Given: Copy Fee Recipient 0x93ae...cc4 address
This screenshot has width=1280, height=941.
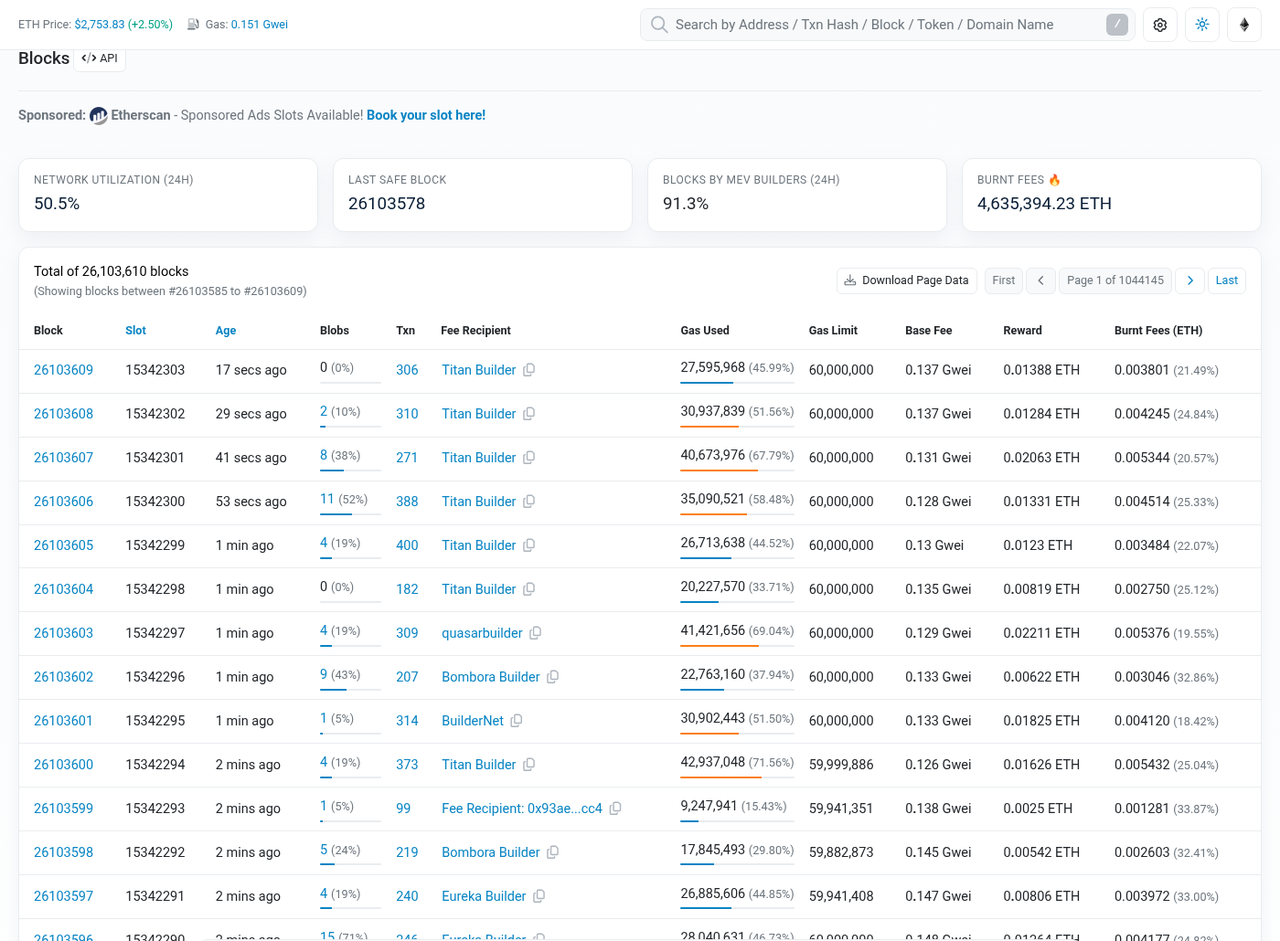Looking at the screenshot, I should (615, 809).
